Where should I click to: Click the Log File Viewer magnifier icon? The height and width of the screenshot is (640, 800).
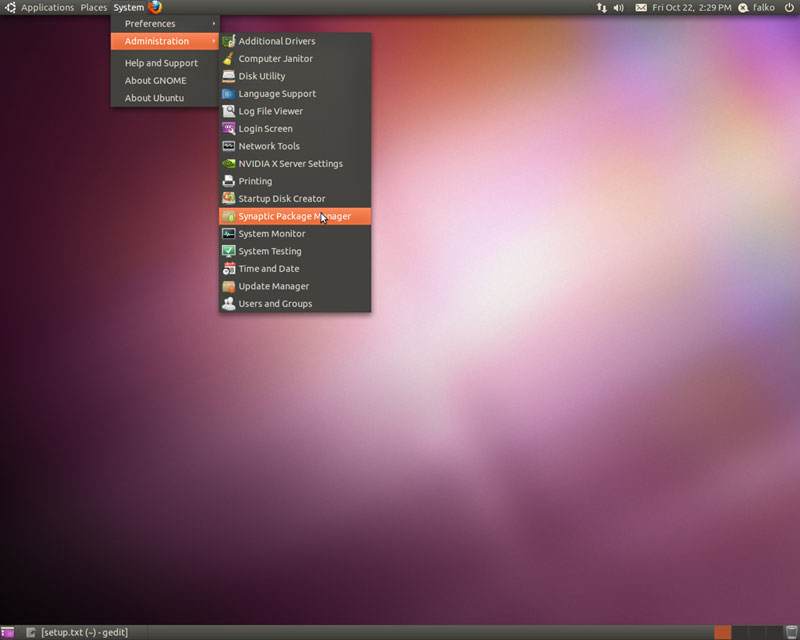229,111
